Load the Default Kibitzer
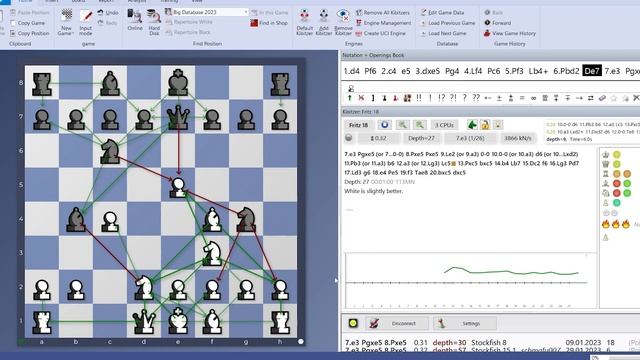The height and width of the screenshot is (360, 640). 304,22
